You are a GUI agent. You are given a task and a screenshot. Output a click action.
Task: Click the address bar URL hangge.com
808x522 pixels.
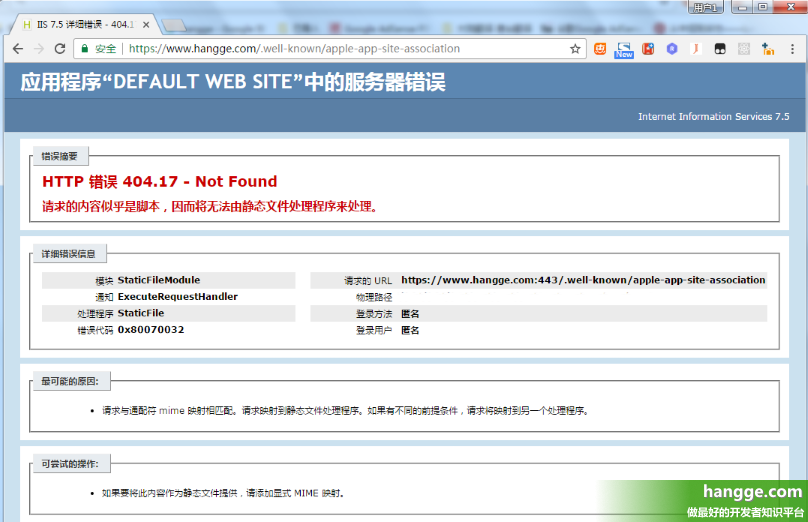(x=294, y=49)
